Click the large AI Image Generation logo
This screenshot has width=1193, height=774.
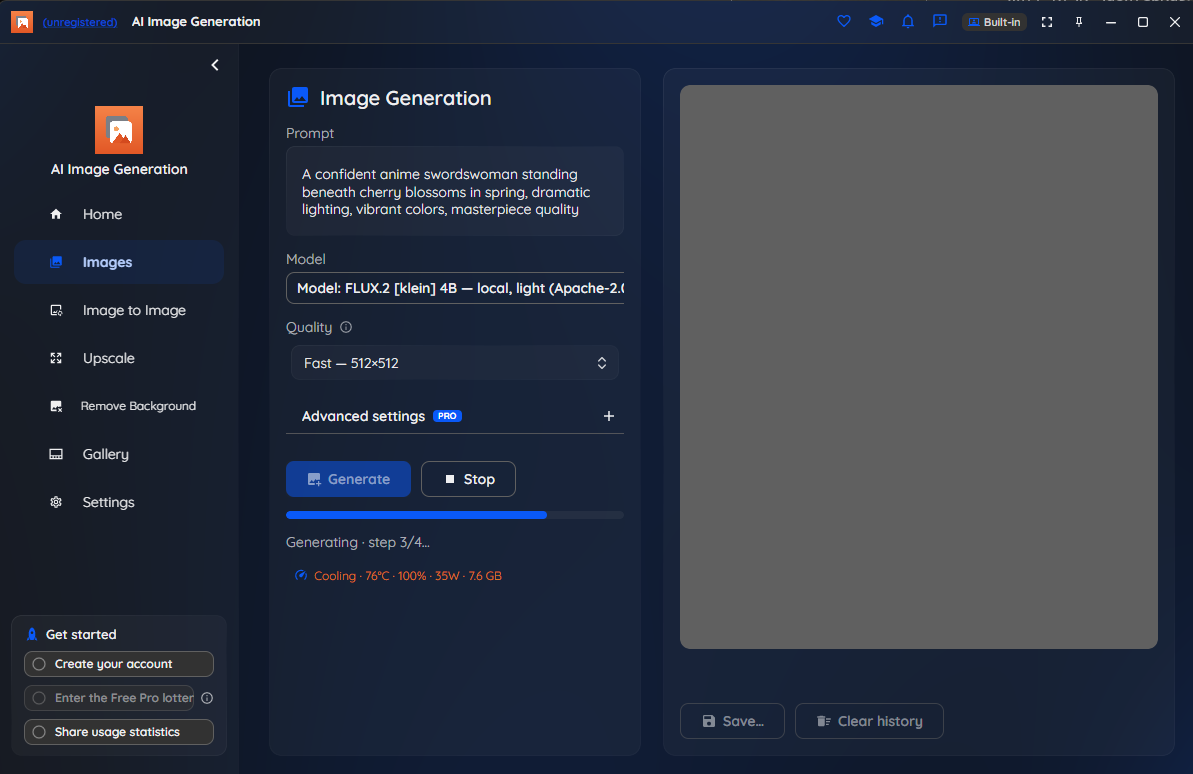[119, 130]
